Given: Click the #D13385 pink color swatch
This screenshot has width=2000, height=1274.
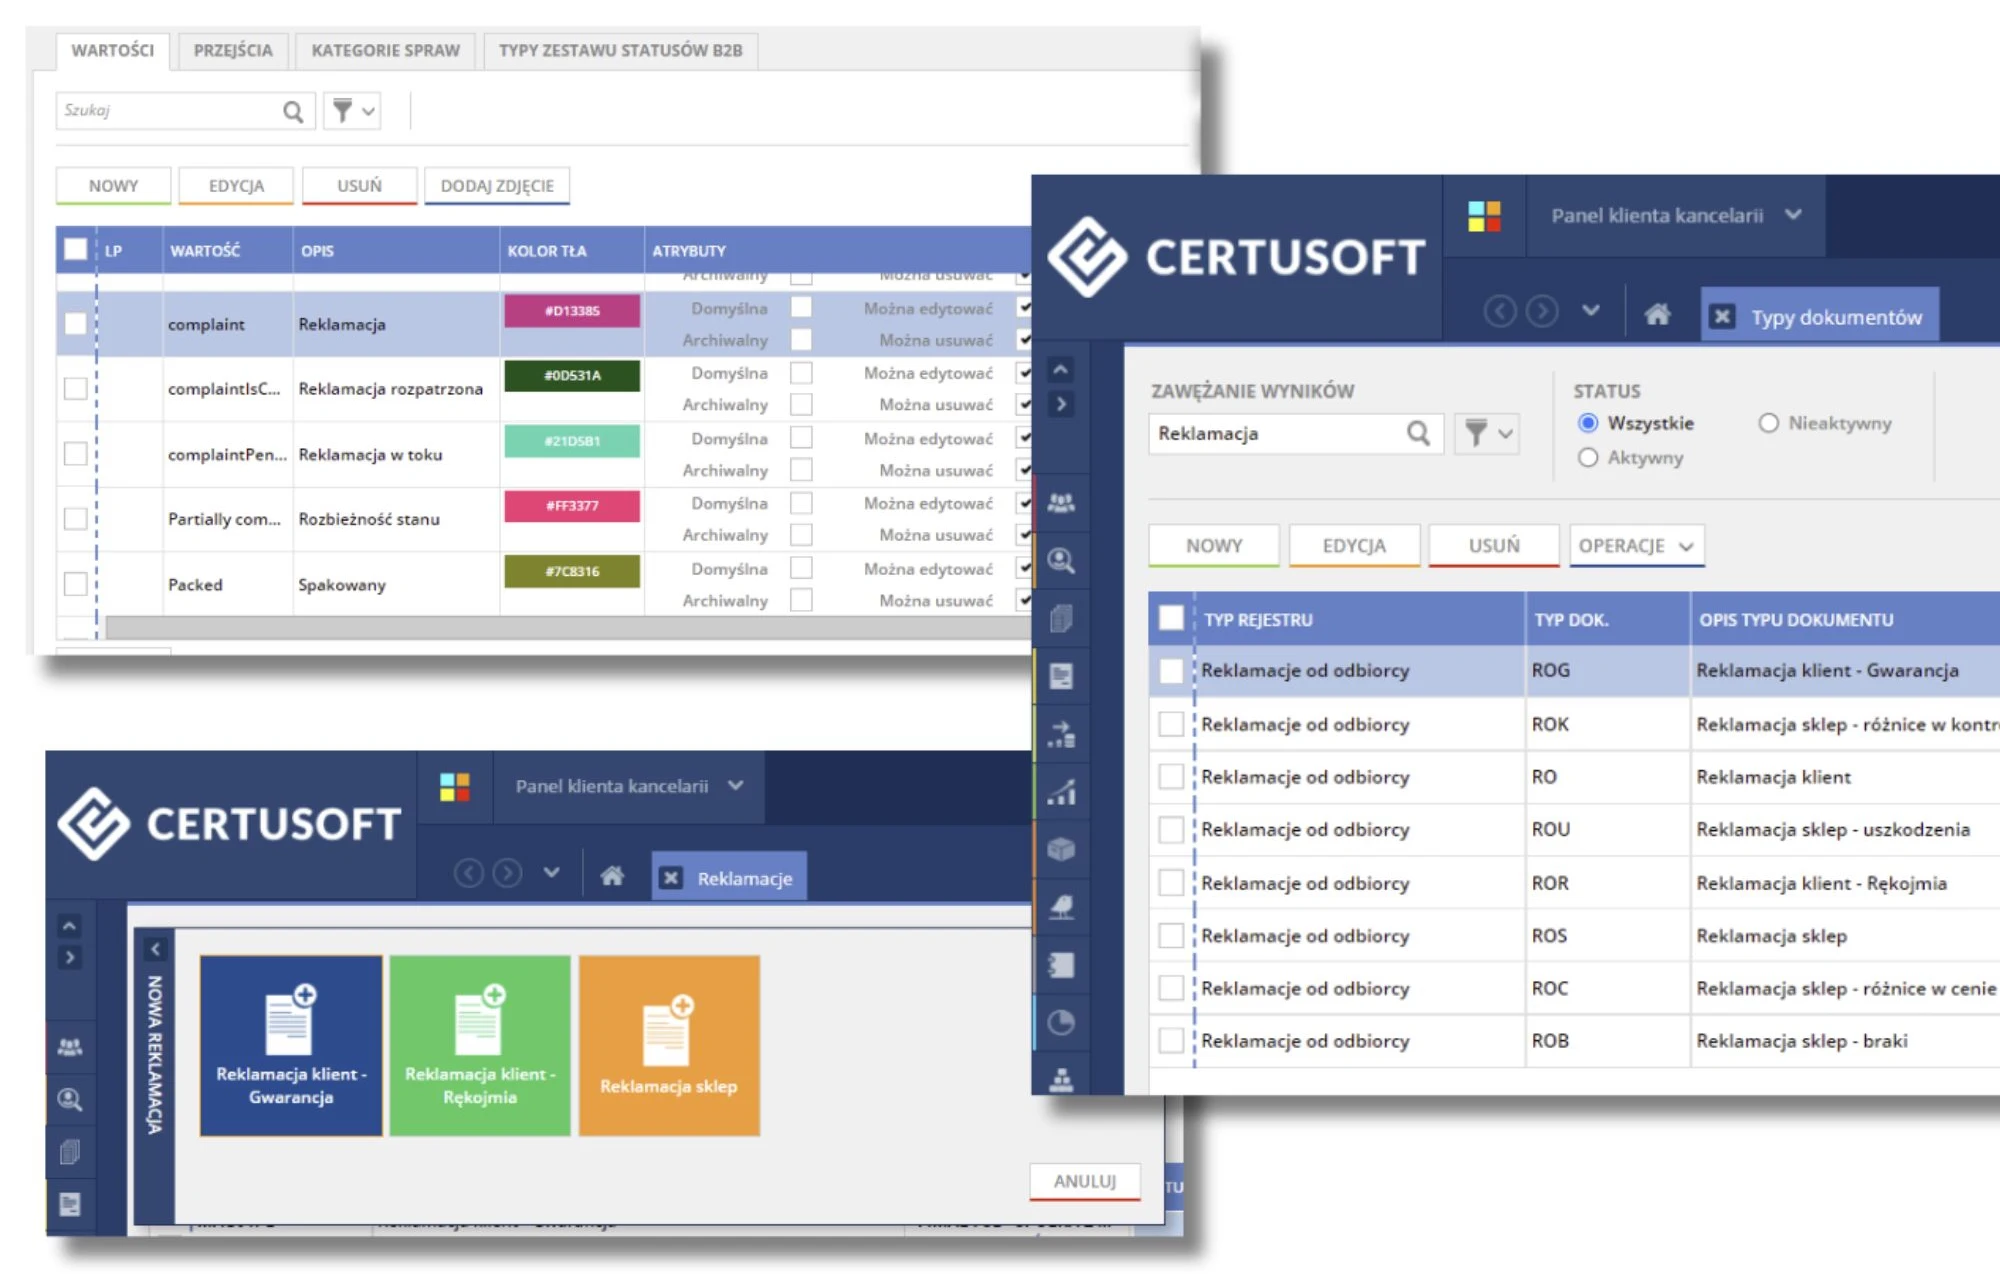Looking at the screenshot, I should click(572, 311).
